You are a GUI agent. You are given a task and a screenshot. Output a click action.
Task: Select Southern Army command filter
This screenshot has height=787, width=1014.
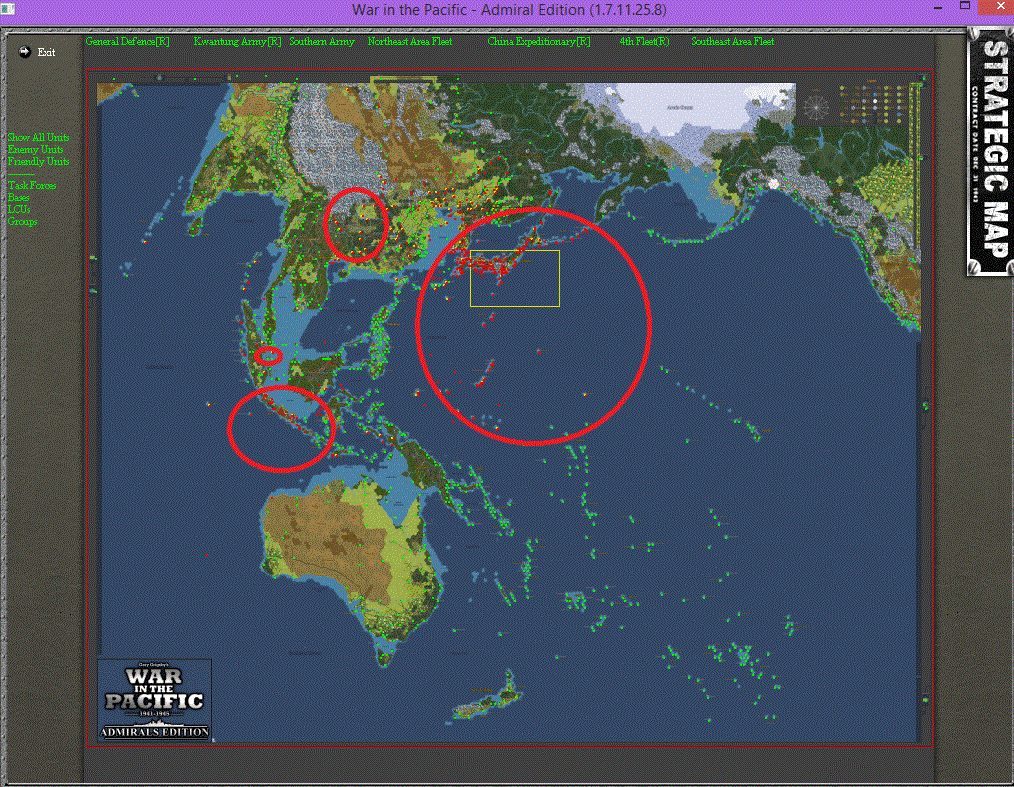(321, 41)
